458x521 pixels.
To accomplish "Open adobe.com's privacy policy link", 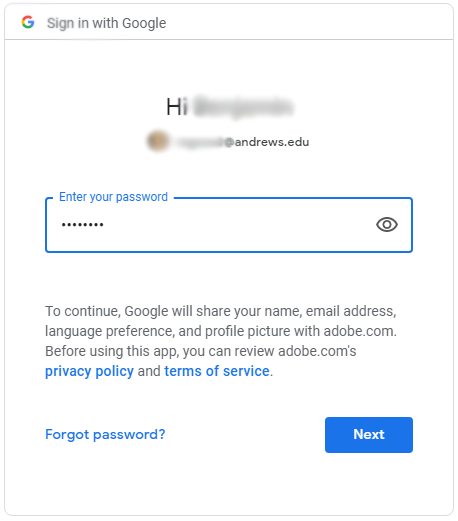I will [x=89, y=371].
